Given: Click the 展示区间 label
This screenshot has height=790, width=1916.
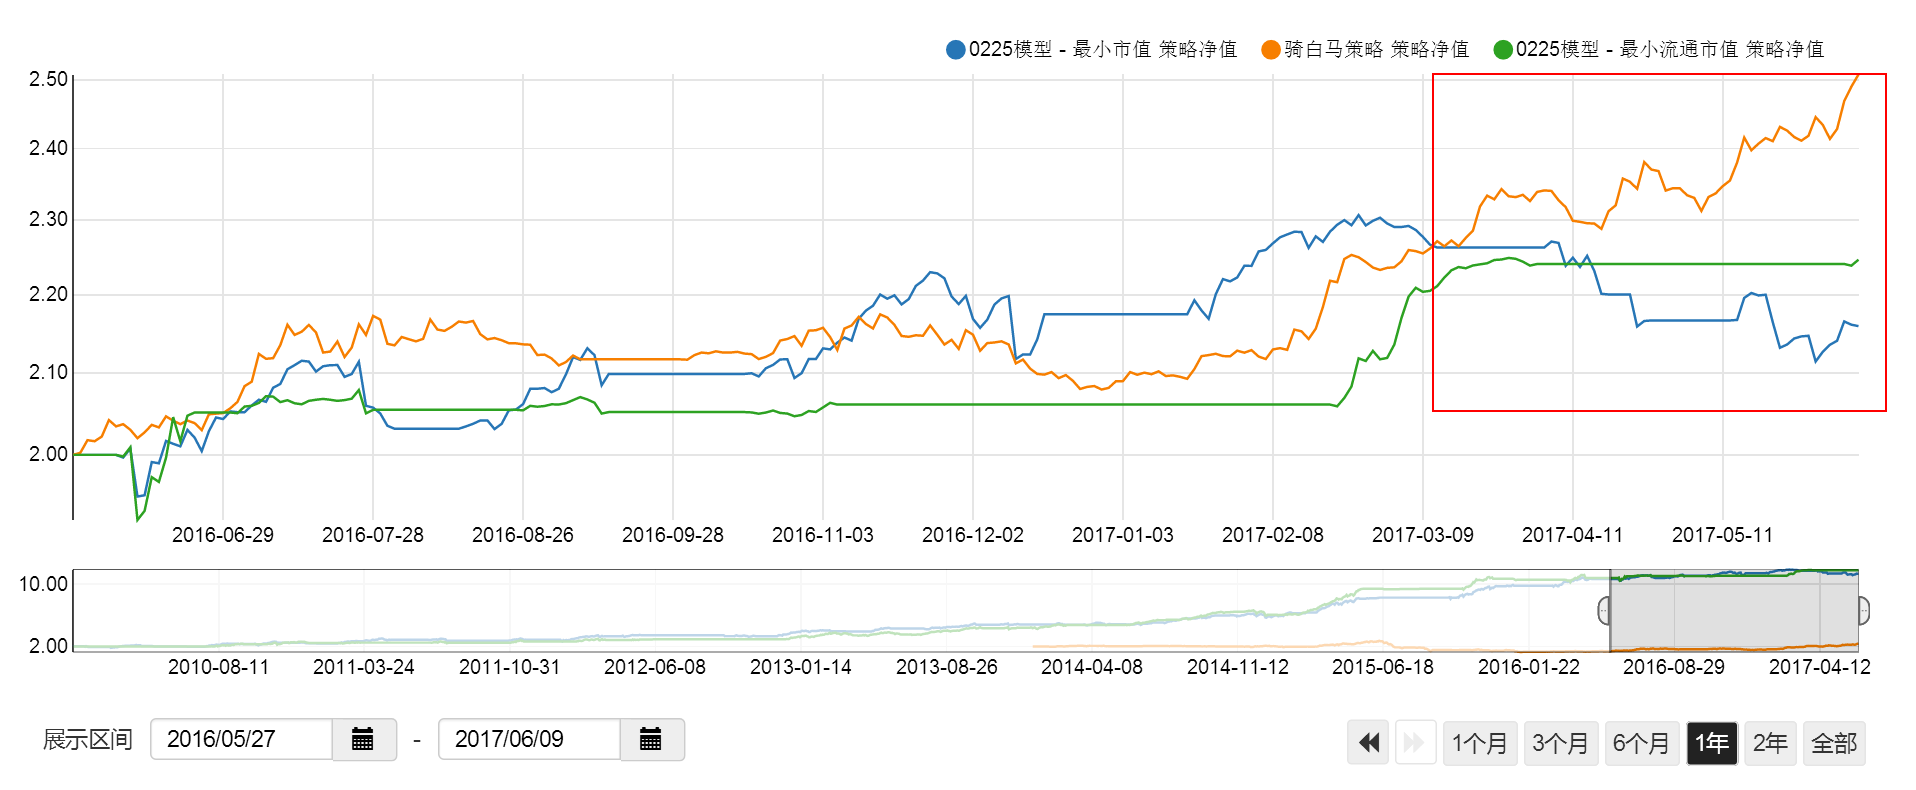Looking at the screenshot, I should (x=88, y=740).
